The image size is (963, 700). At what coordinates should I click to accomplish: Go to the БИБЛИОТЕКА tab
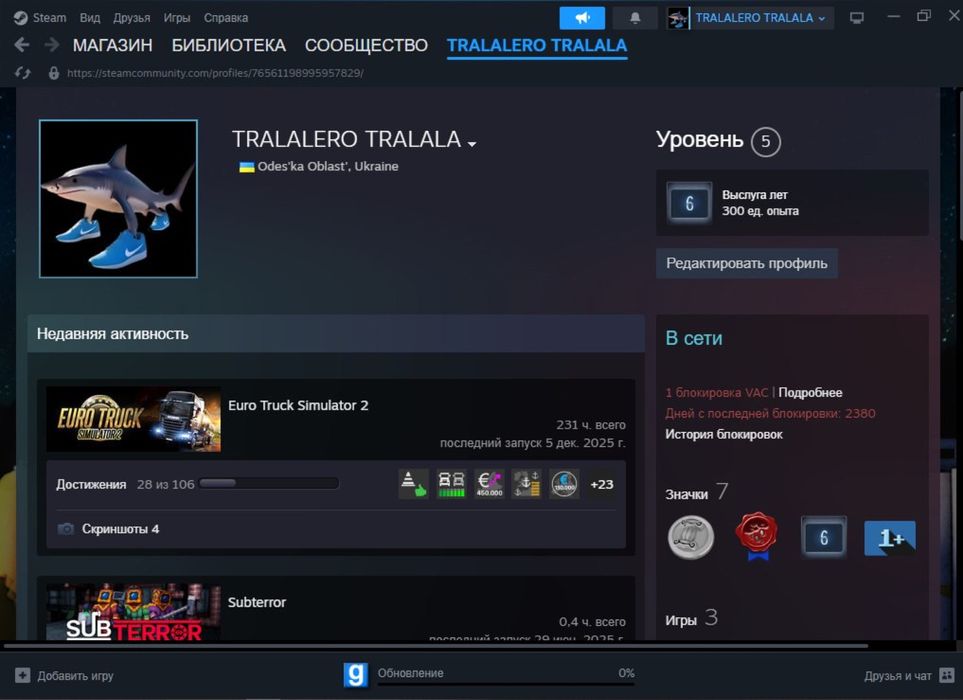(x=228, y=45)
